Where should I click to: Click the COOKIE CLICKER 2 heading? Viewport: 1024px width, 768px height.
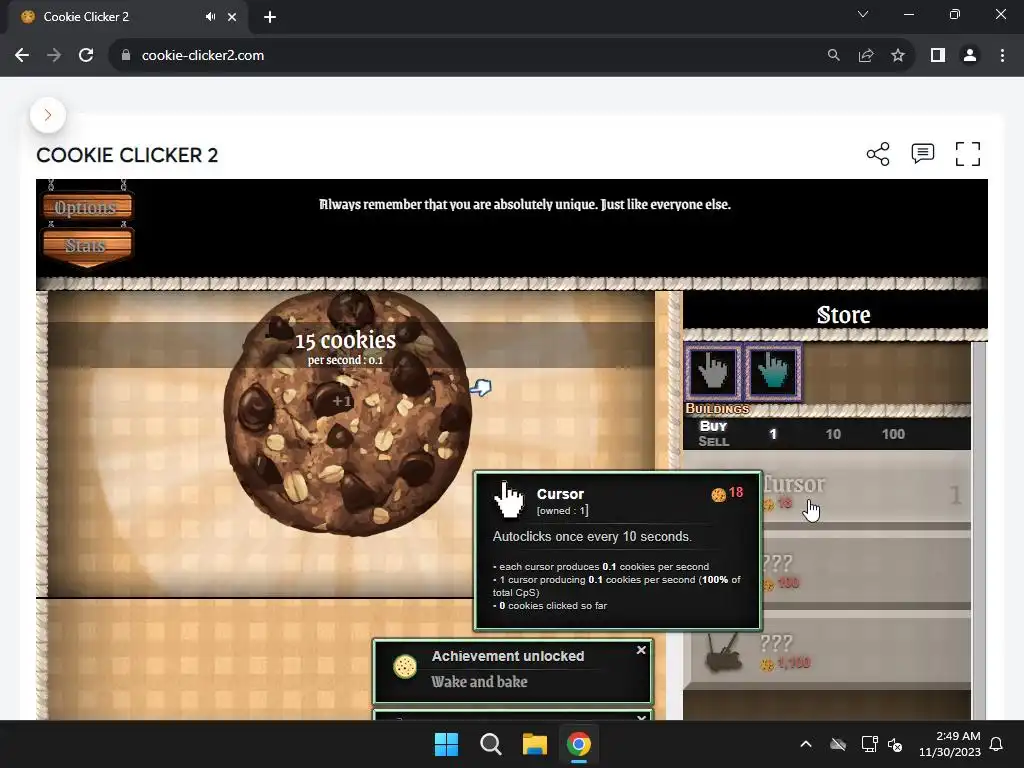pyautogui.click(x=127, y=155)
